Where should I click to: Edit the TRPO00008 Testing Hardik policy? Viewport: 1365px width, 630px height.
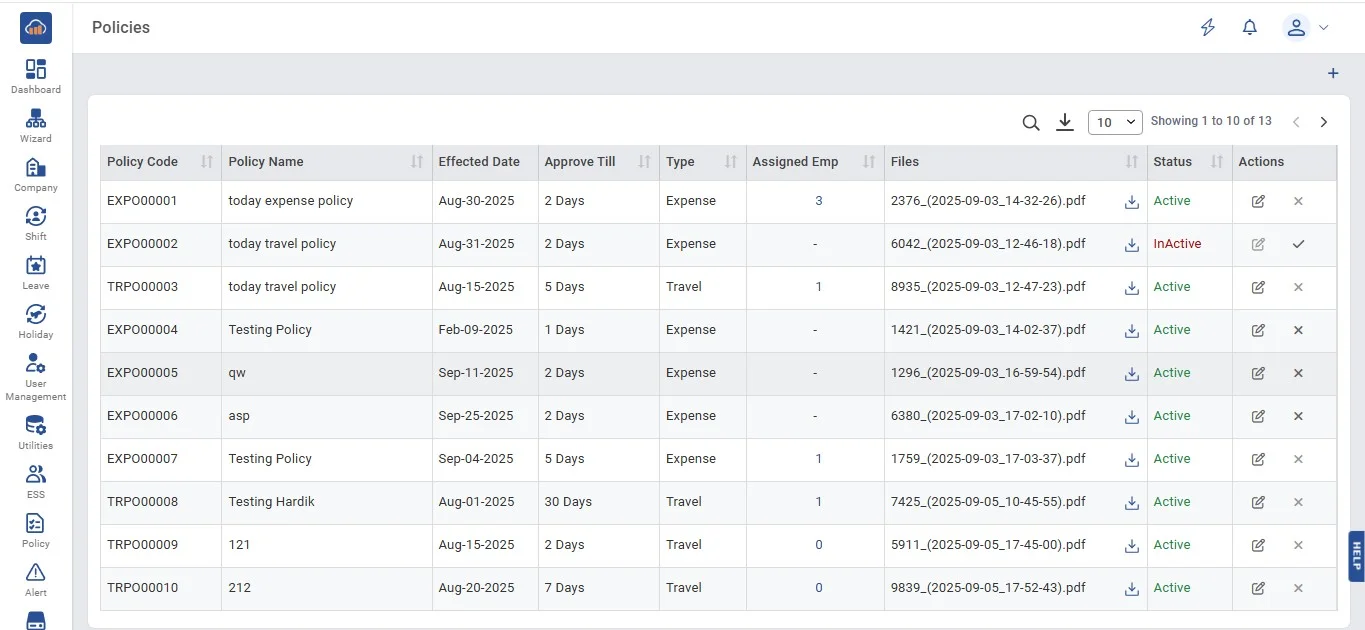click(1258, 502)
